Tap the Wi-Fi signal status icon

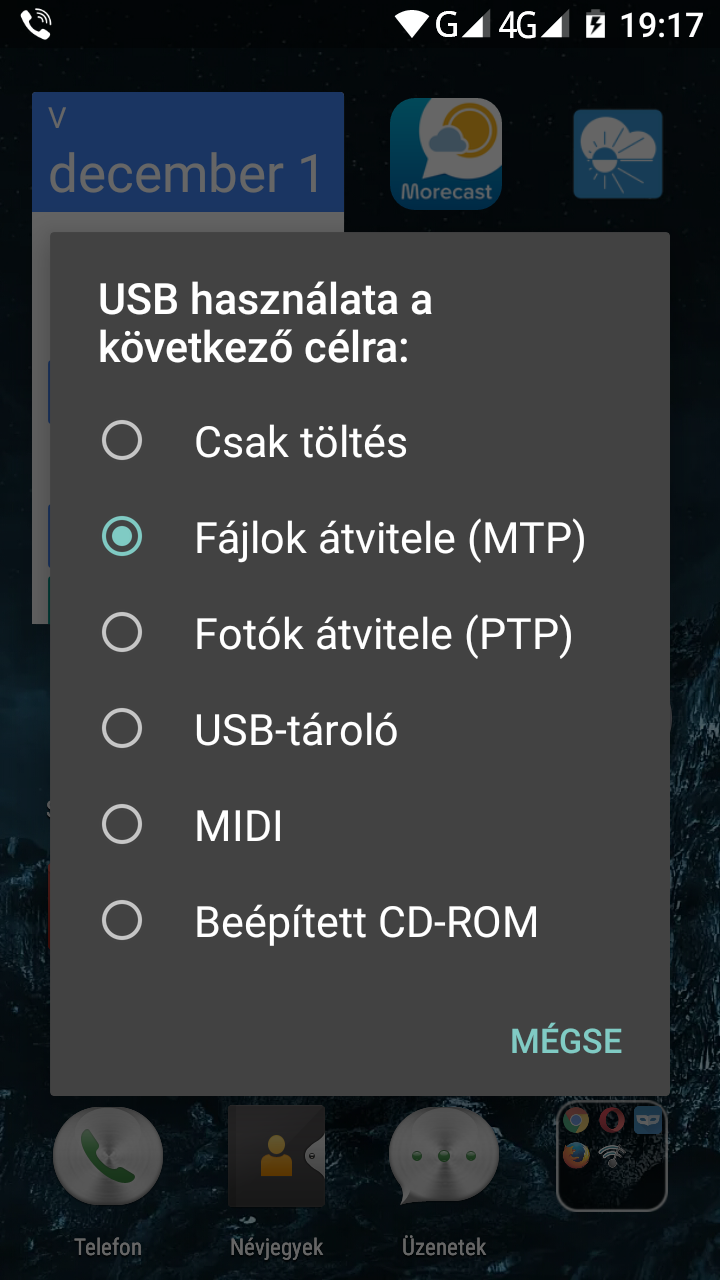(411, 24)
